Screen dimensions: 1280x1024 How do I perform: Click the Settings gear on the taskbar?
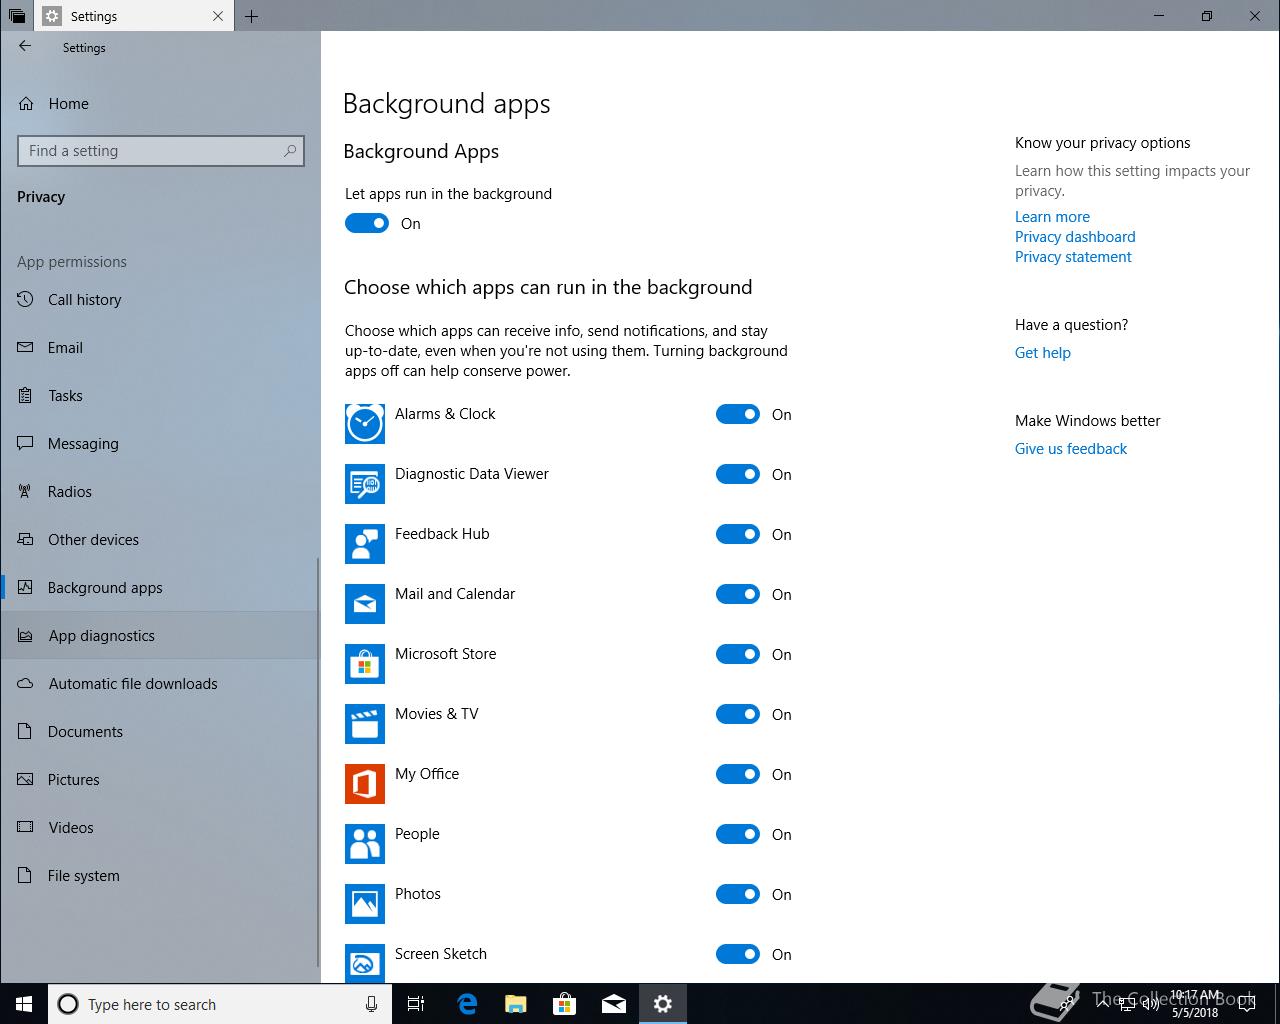pos(662,1004)
